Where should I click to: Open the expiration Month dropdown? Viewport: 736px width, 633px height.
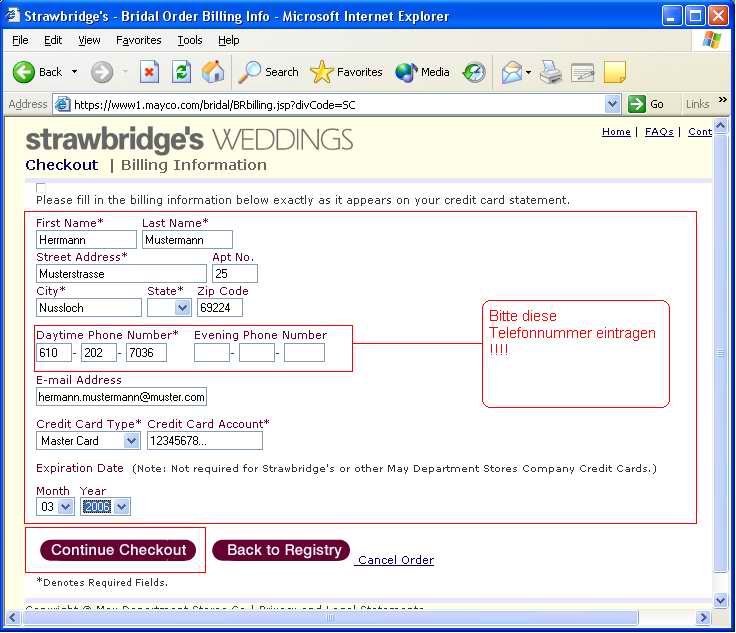[55, 507]
